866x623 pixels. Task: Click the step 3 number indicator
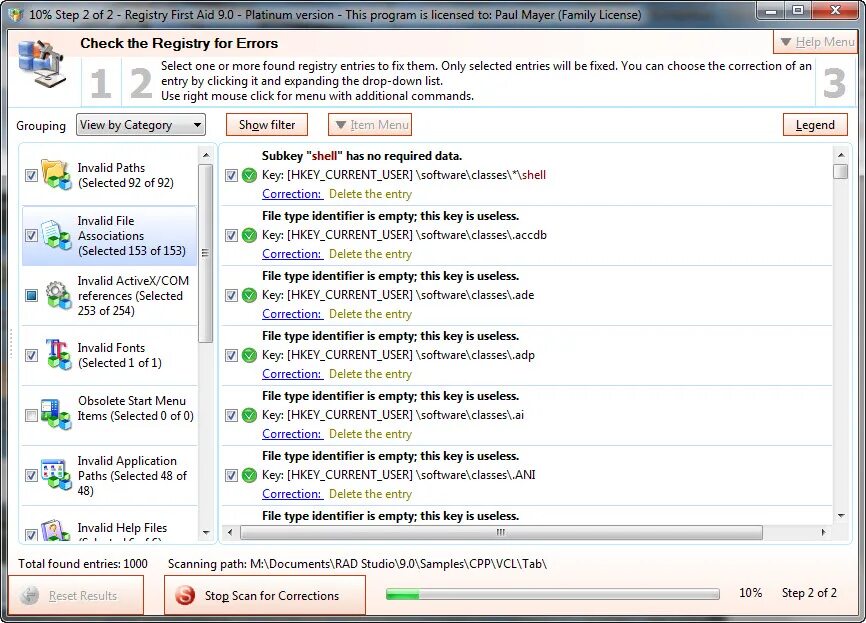tap(834, 83)
